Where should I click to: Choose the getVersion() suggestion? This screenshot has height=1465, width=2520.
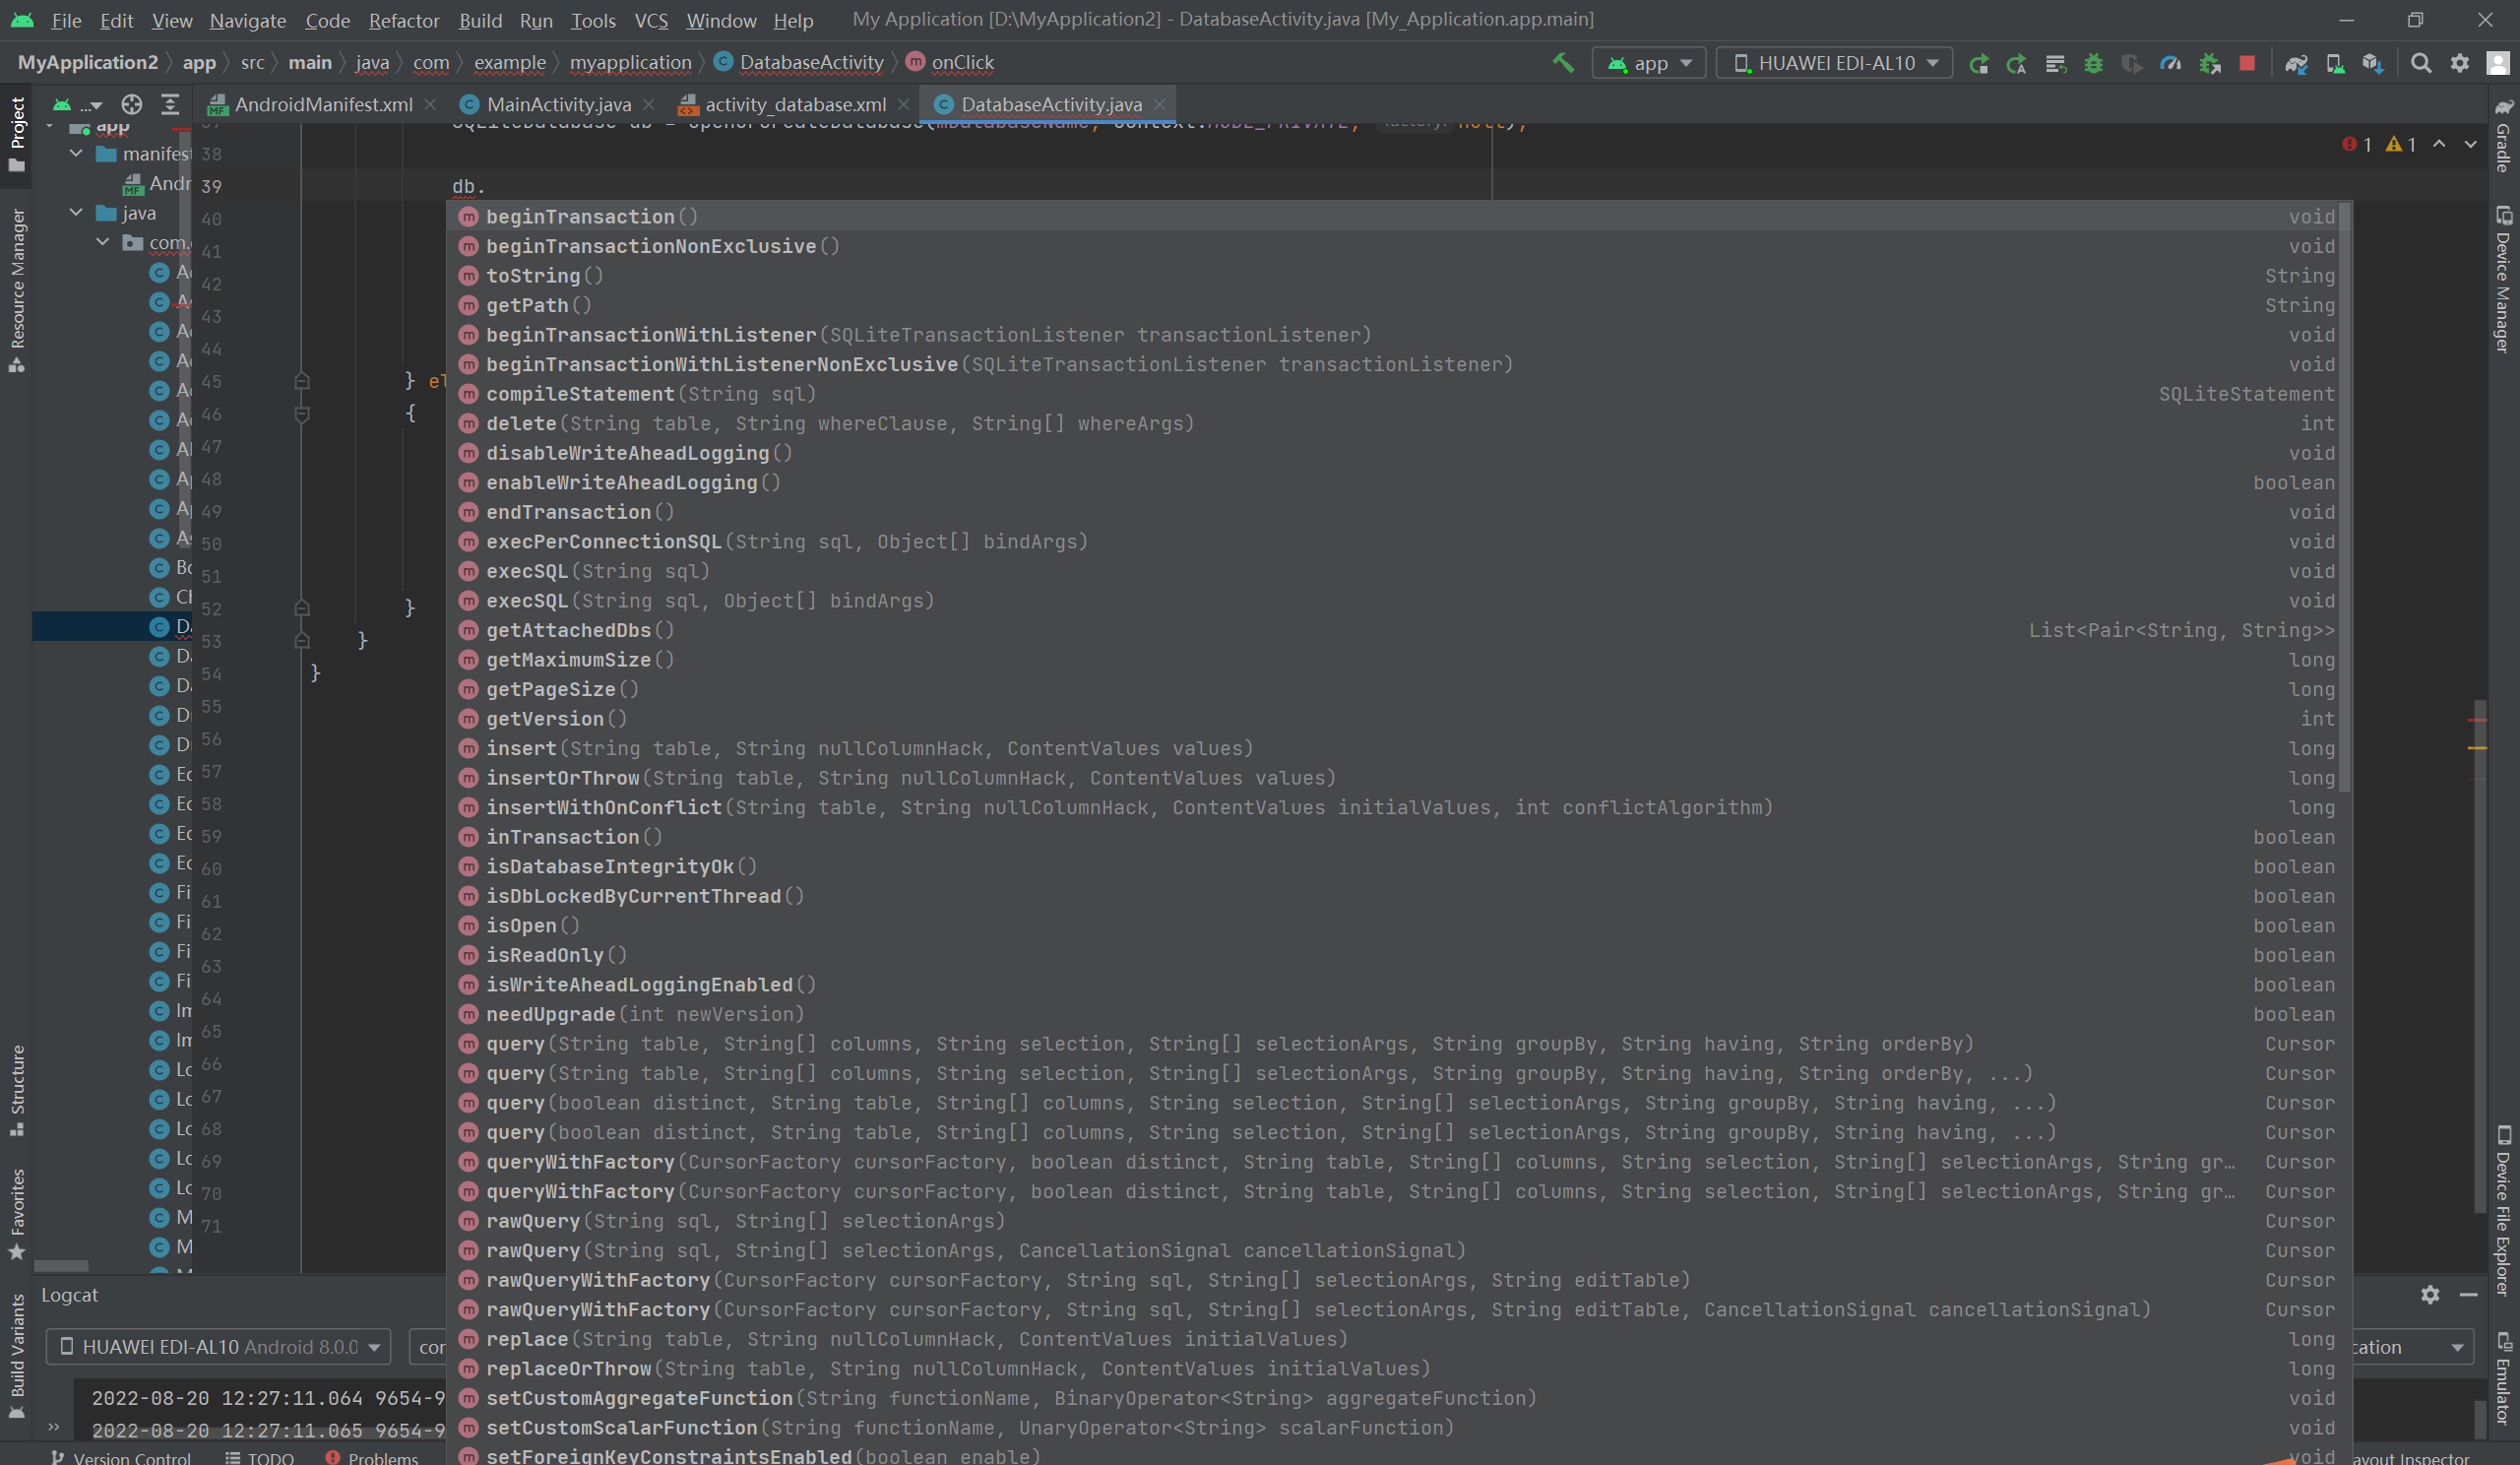tap(556, 719)
